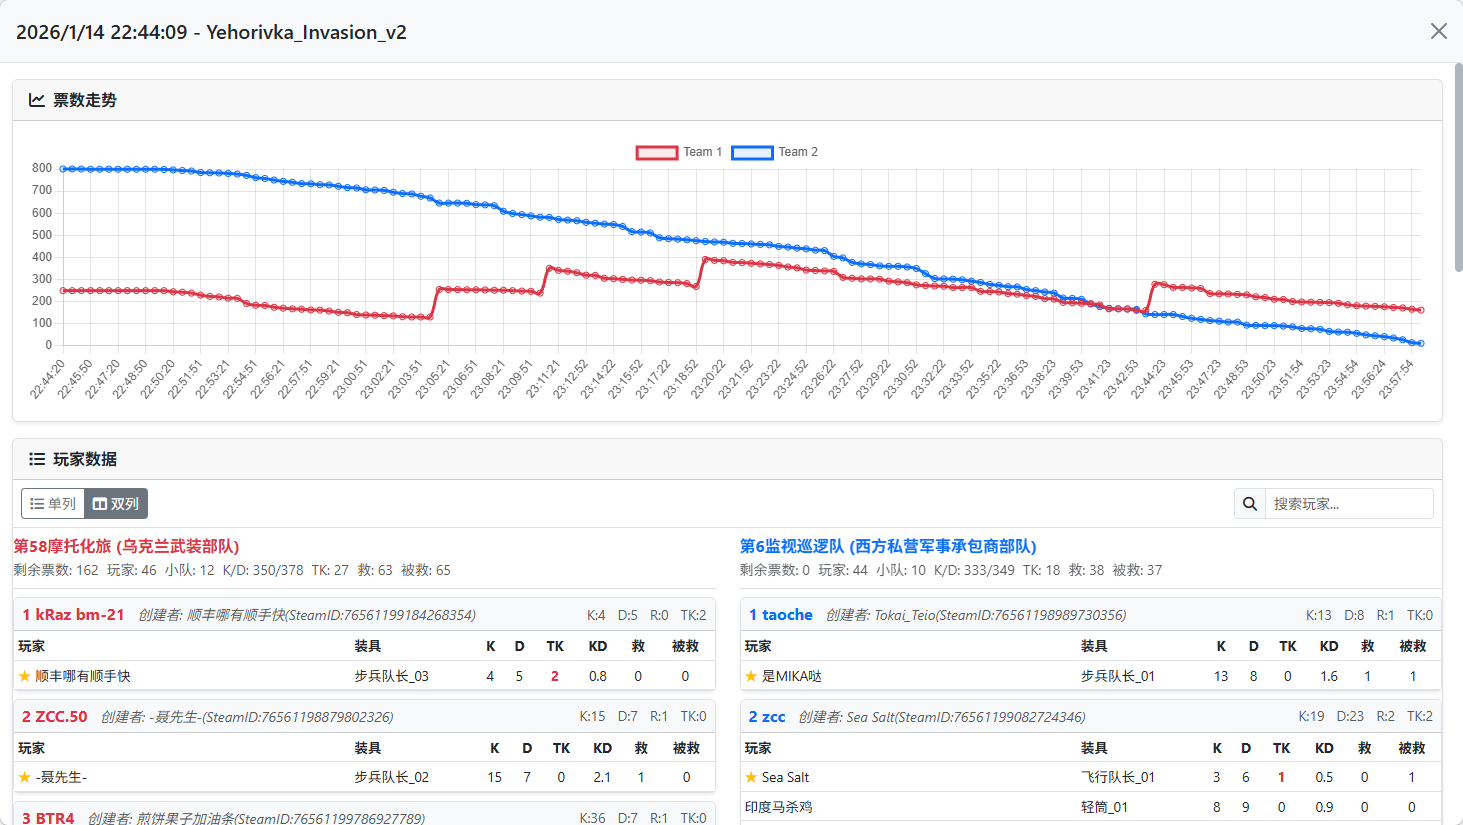Toggle Team 2 series in chart legend
The width and height of the screenshot is (1463, 825).
coord(775,152)
